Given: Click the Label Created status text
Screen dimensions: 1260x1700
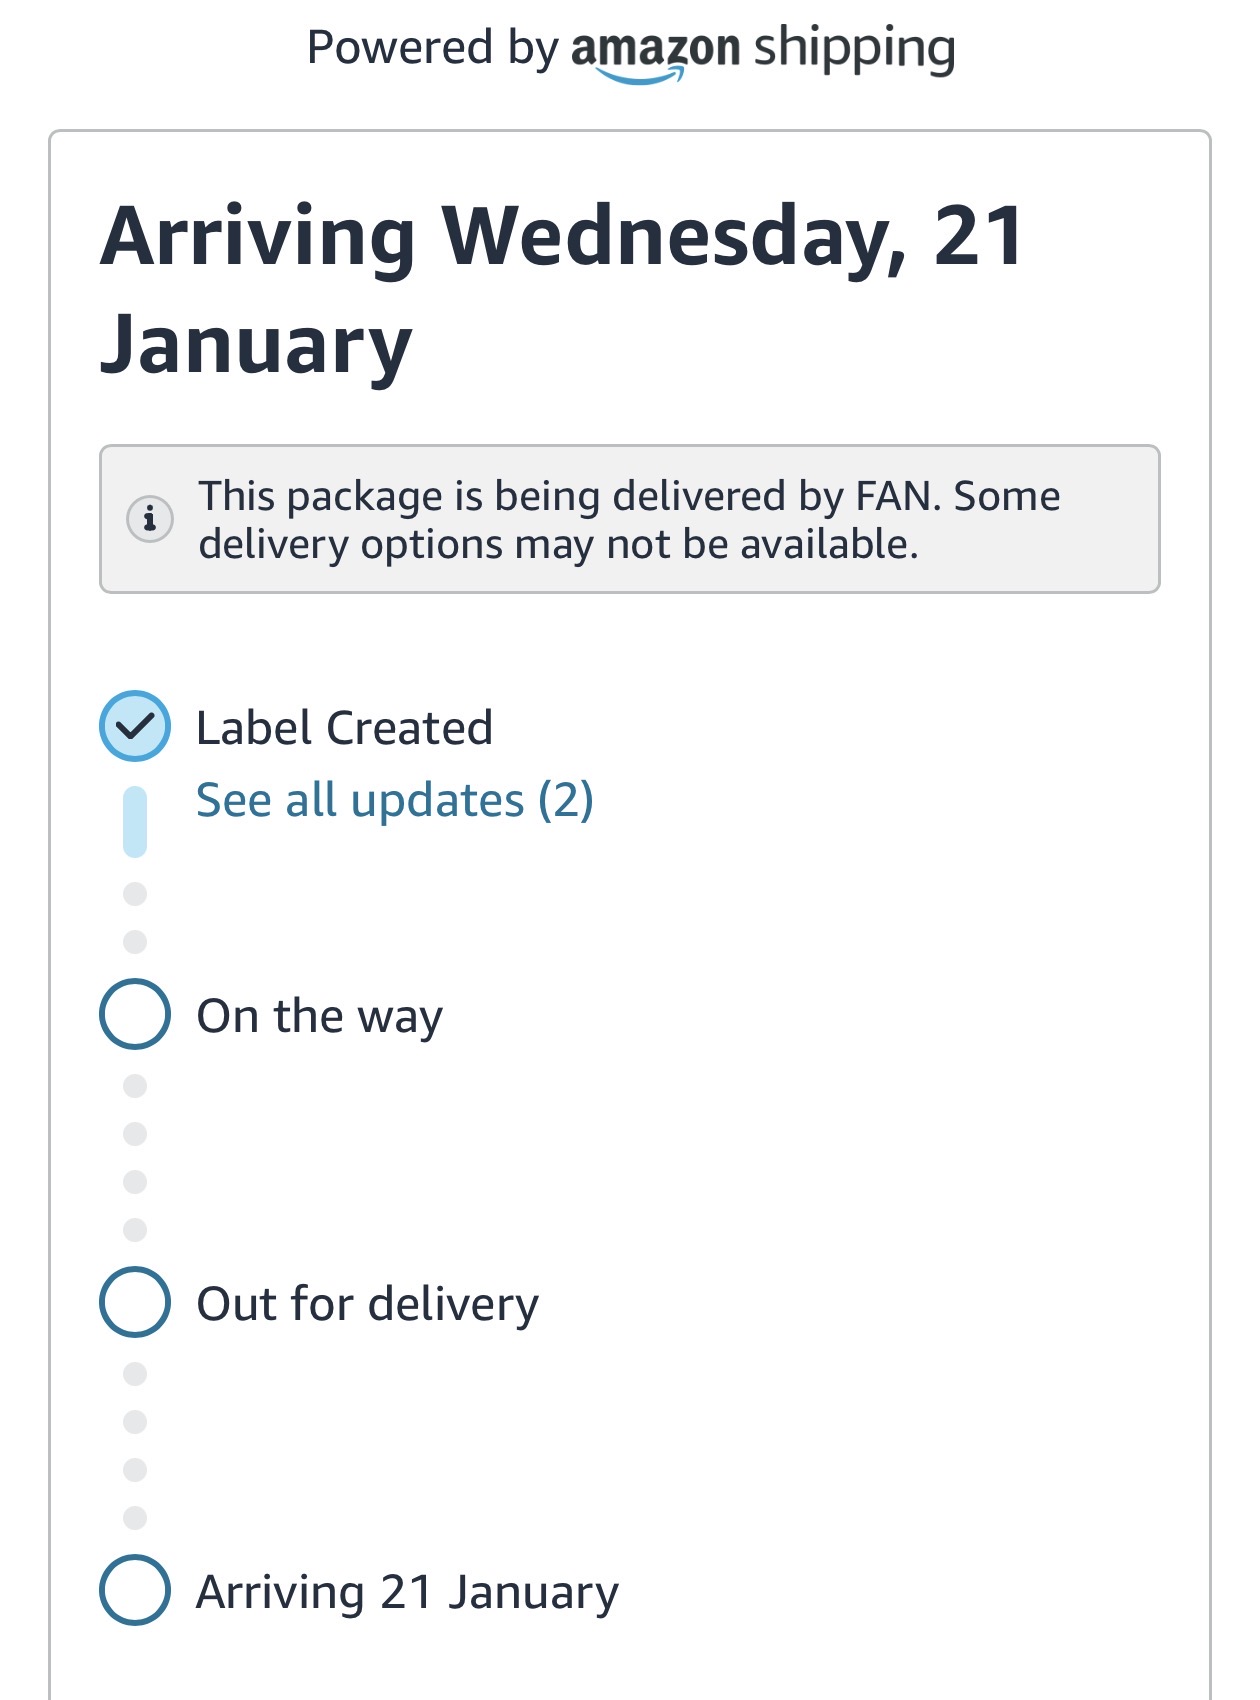Looking at the screenshot, I should [345, 728].
